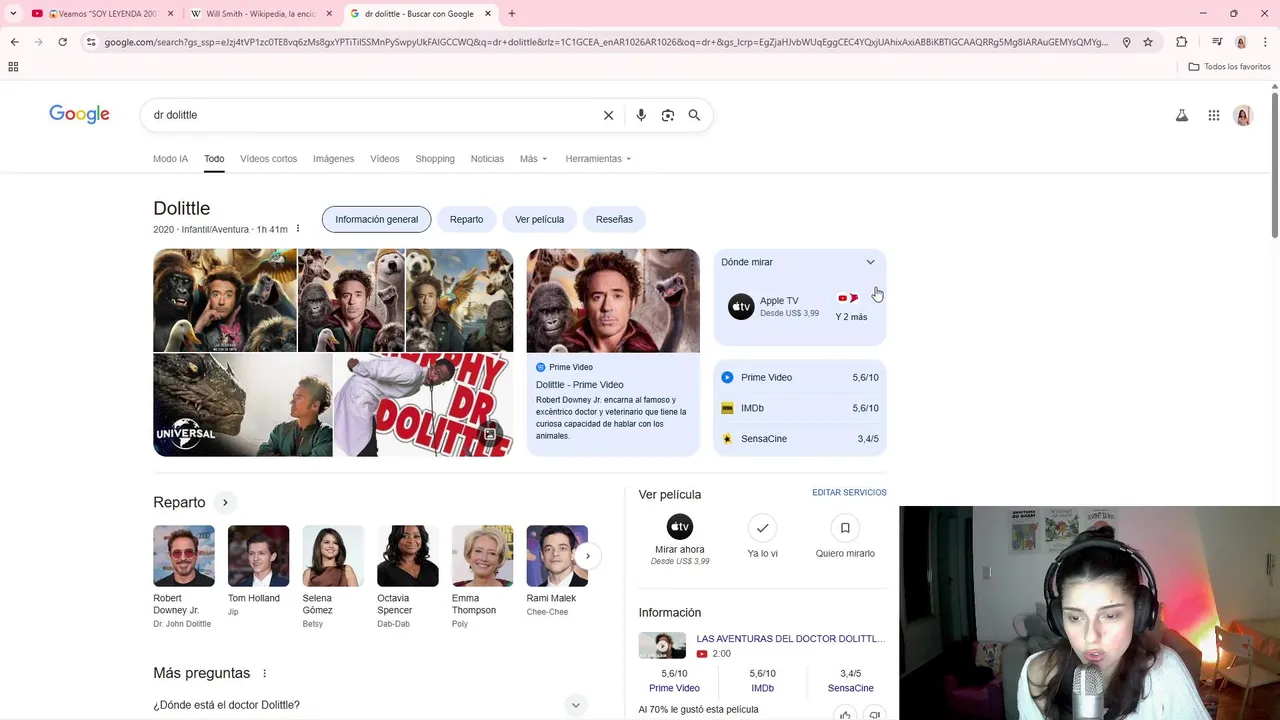
Task: Select the Reseñas chip
Action: pos(614,219)
